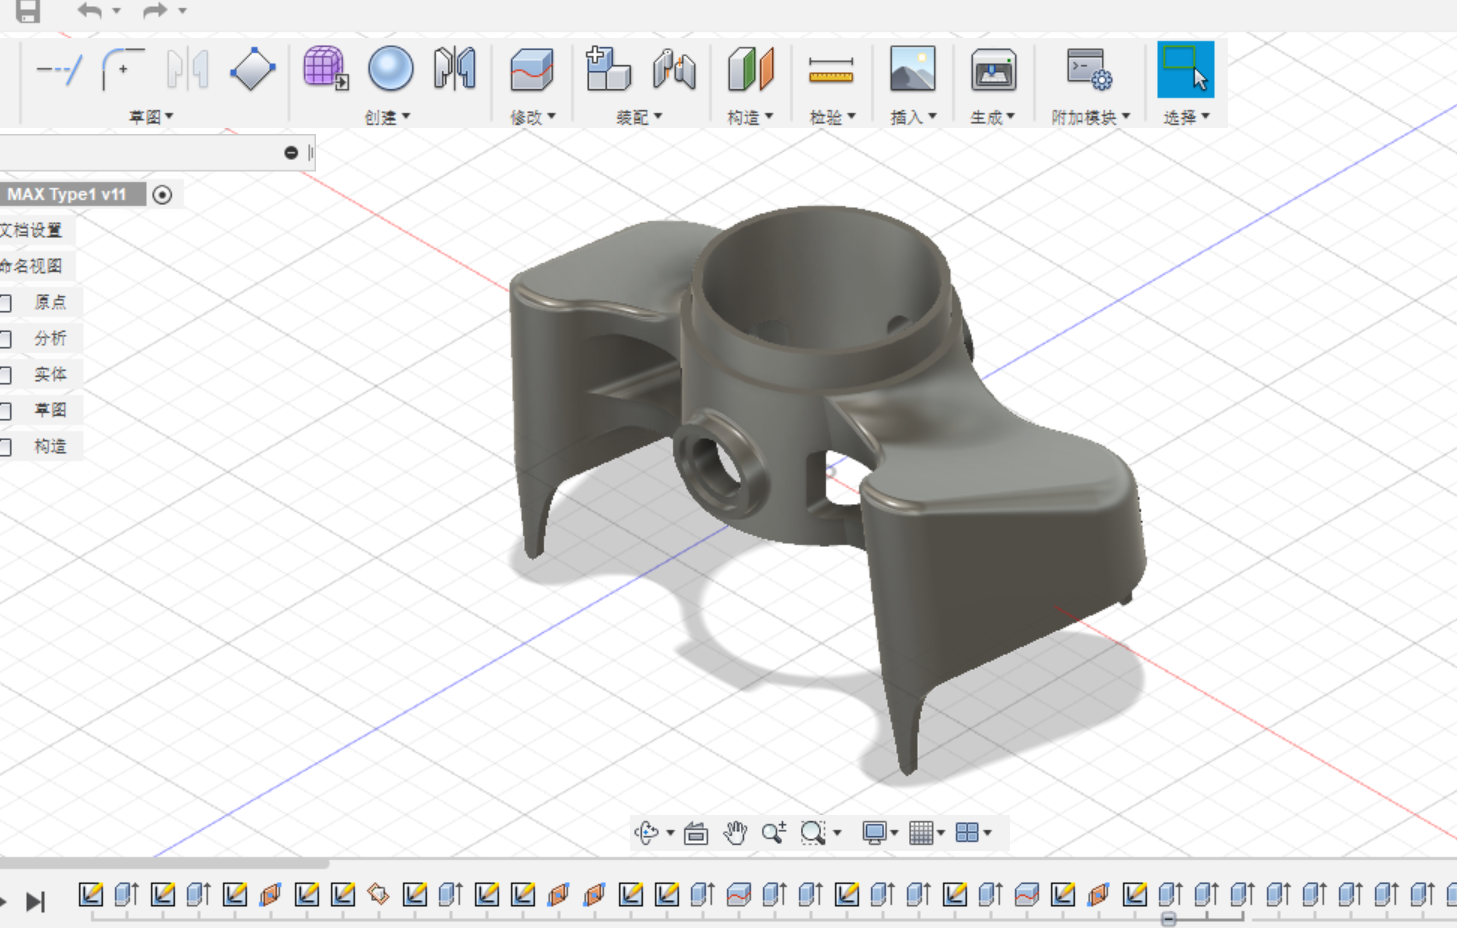Screen dimensions: 1457x928
Task: Click the 文档设置 browser item
Action: (x=32, y=231)
